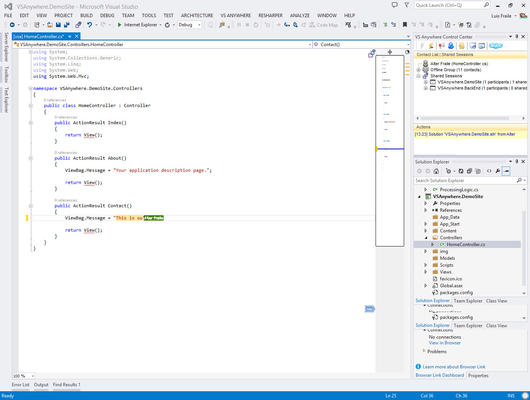Click the Quick Launch input box
The width and height of the screenshot is (530, 400).
pyautogui.click(x=448, y=5)
